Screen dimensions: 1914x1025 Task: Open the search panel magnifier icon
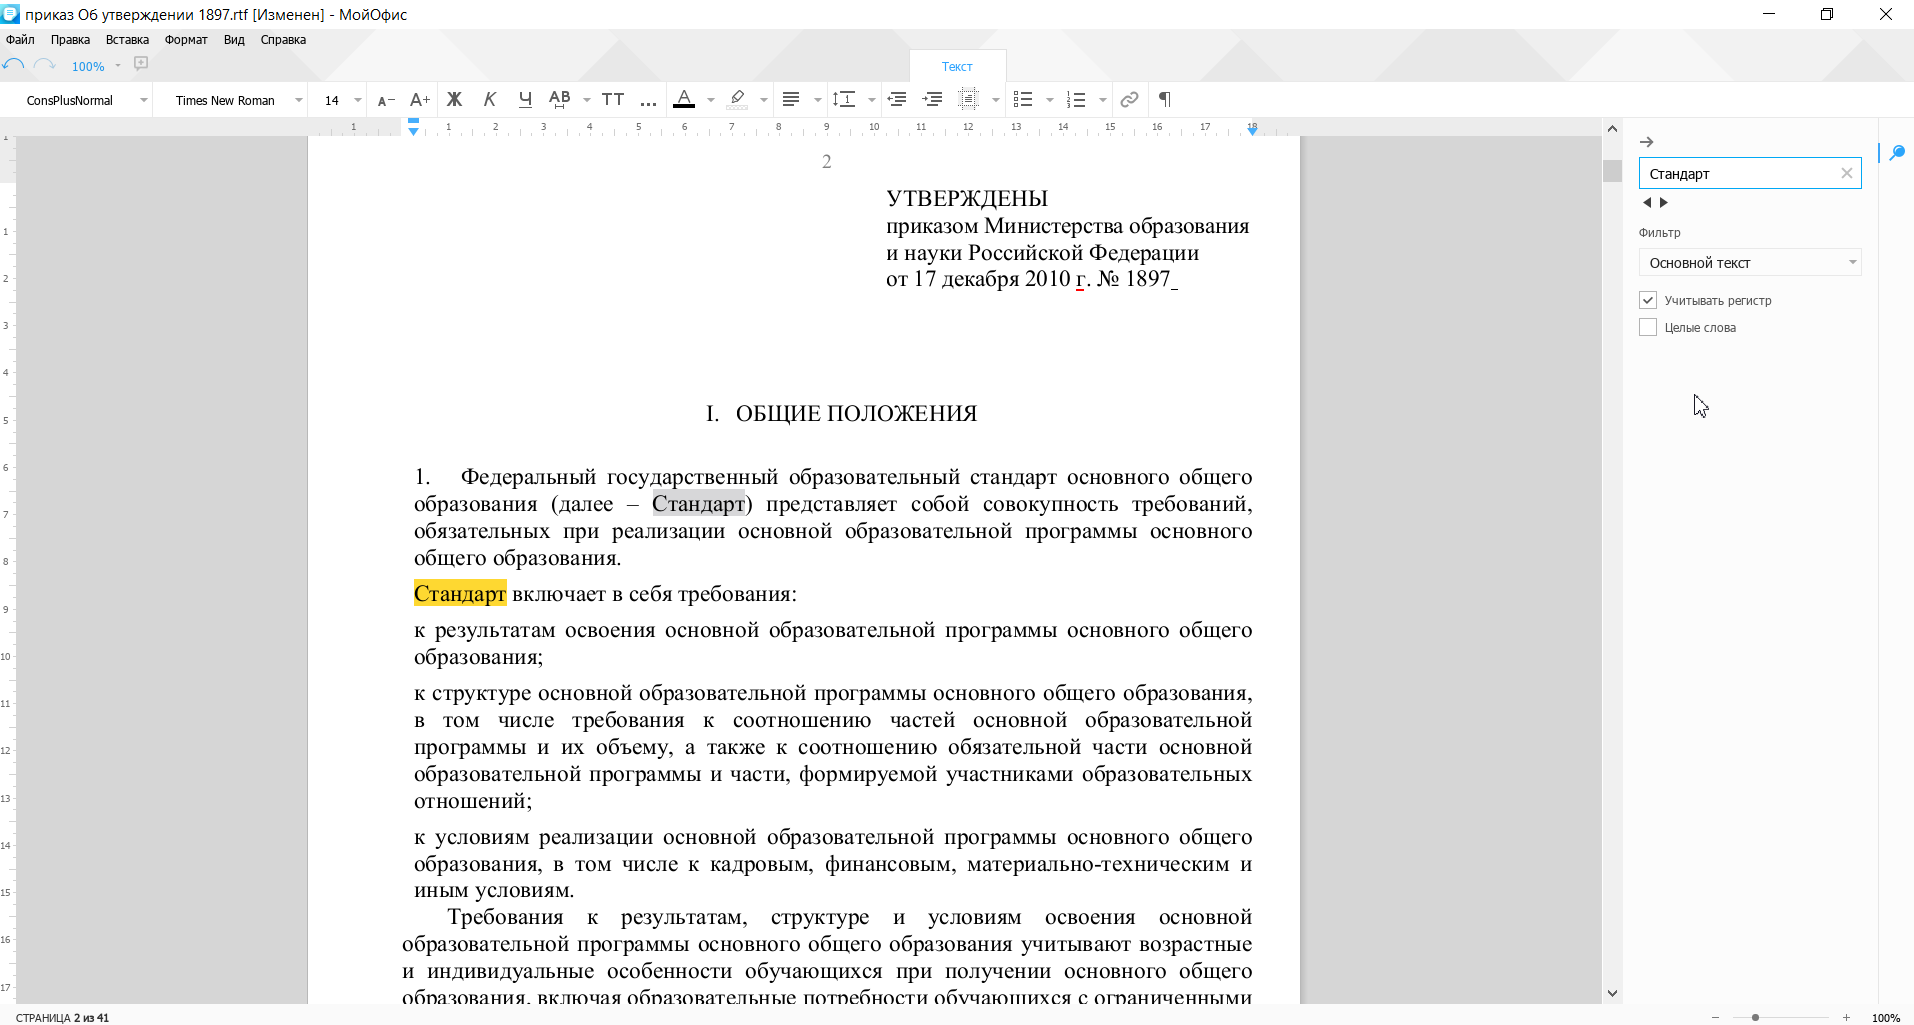pos(1896,153)
